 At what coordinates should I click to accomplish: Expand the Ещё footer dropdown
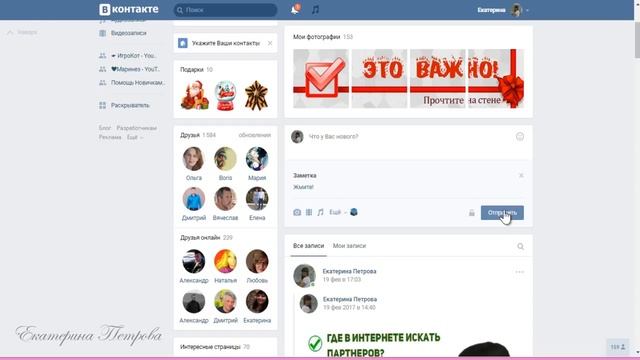point(135,137)
